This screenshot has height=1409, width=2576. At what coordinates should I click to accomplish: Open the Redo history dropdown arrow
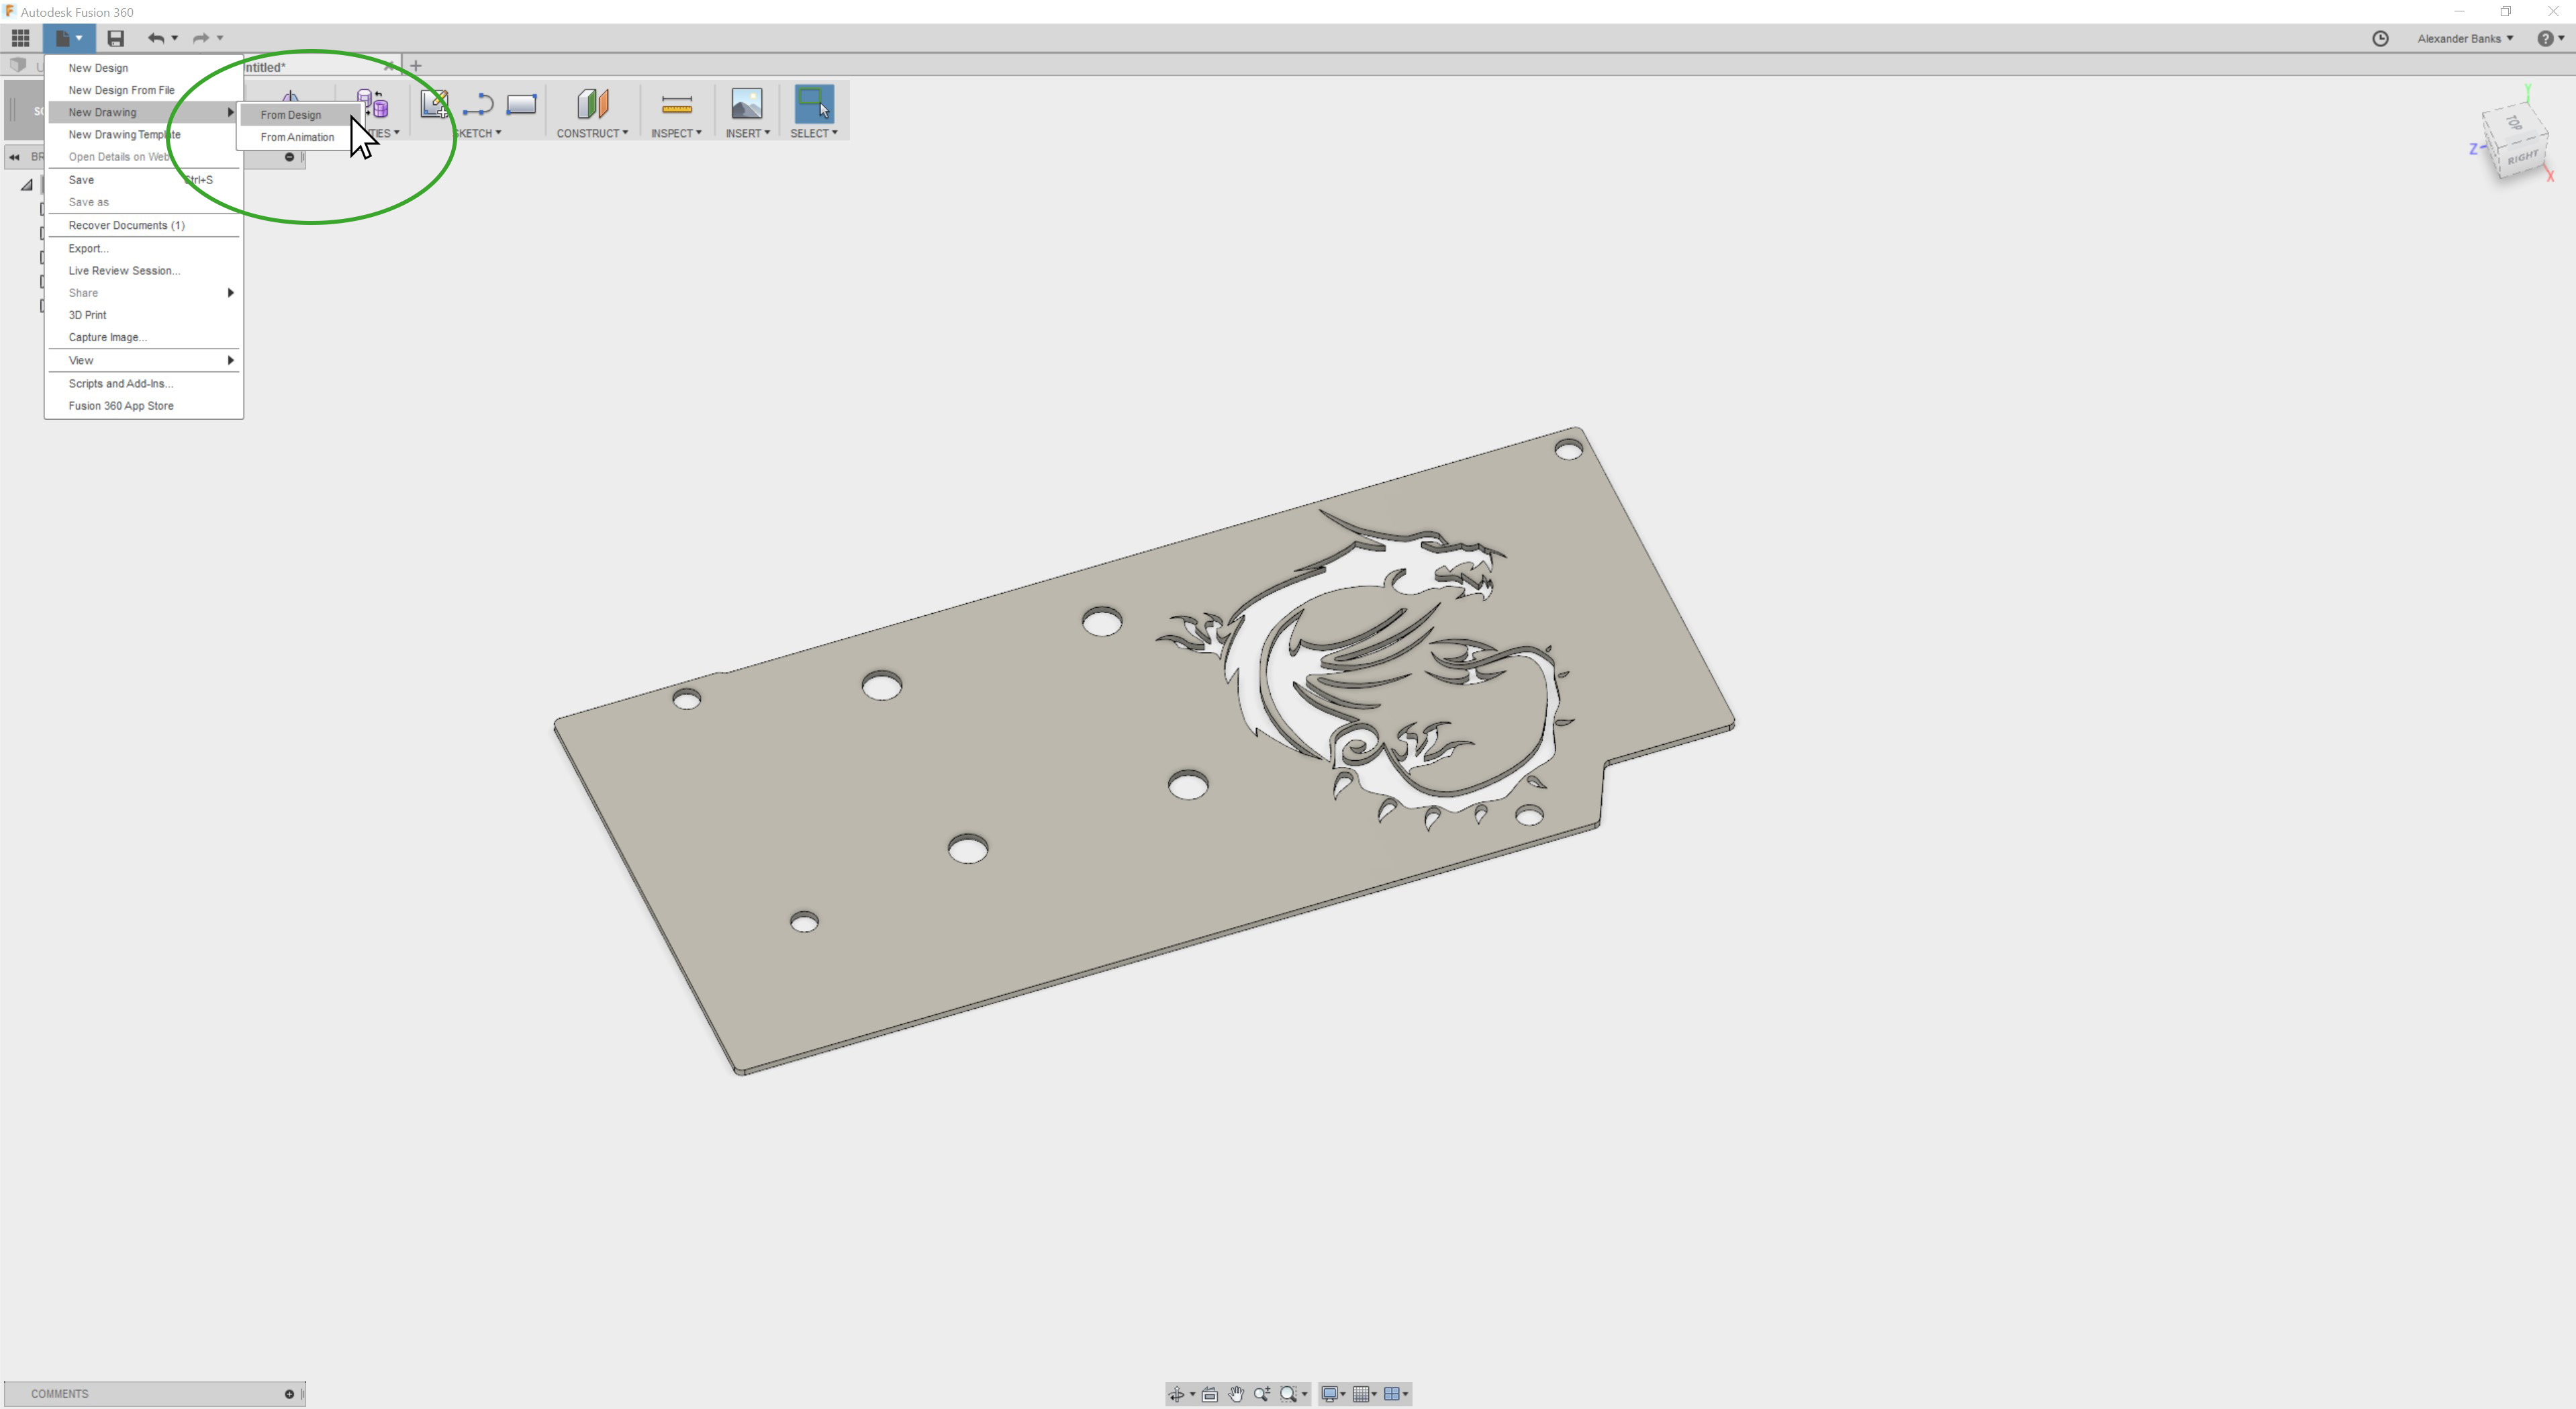220,38
